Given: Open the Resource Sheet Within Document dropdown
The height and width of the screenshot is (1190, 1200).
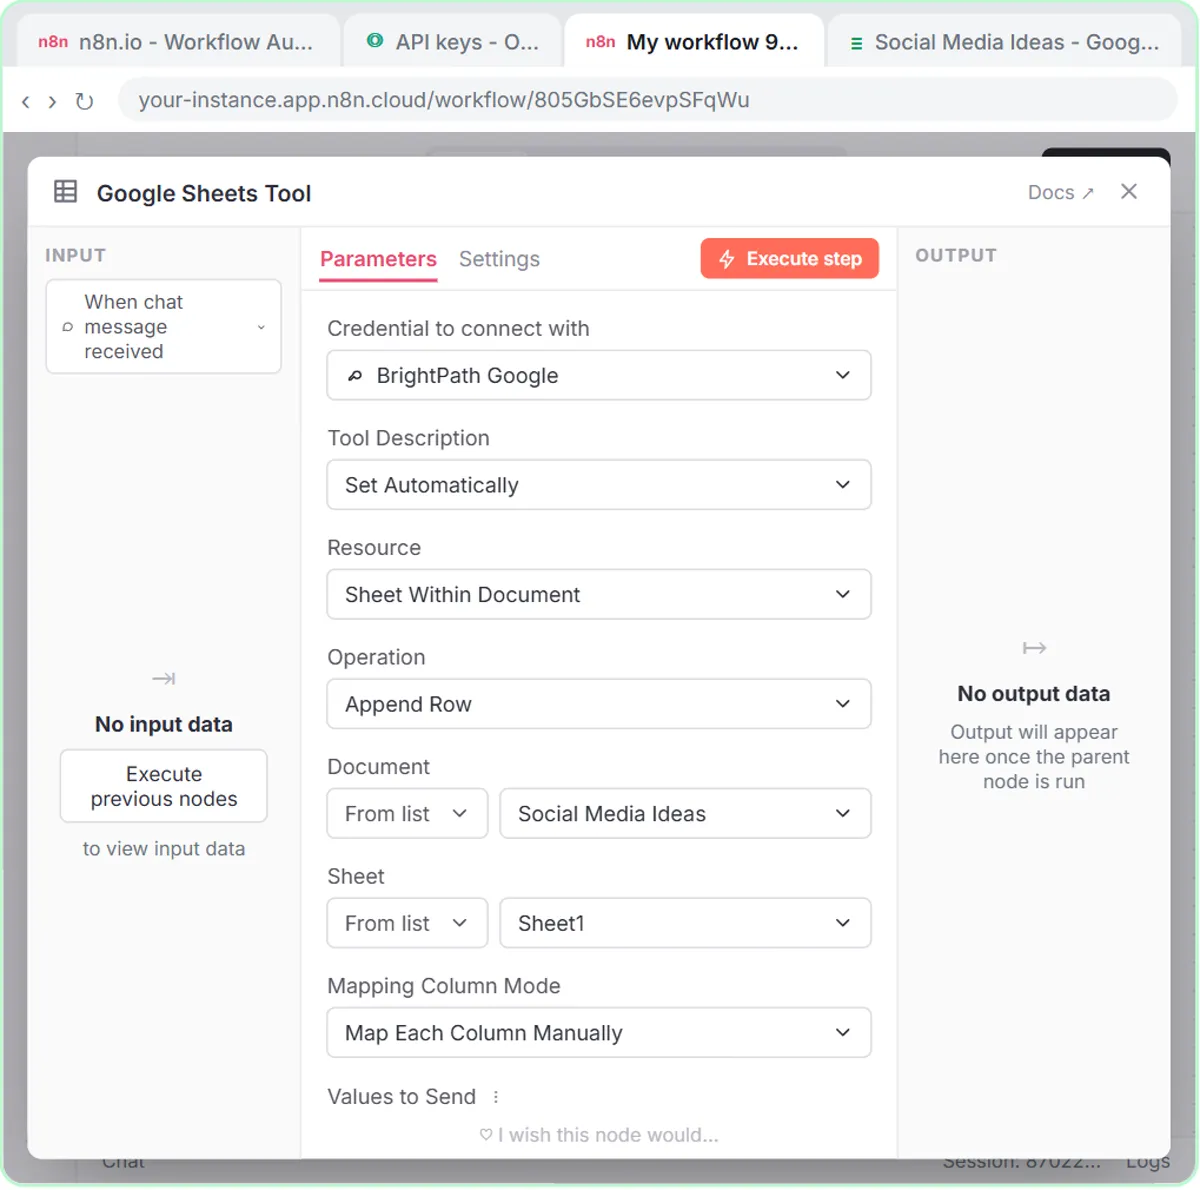Looking at the screenshot, I should coord(599,595).
